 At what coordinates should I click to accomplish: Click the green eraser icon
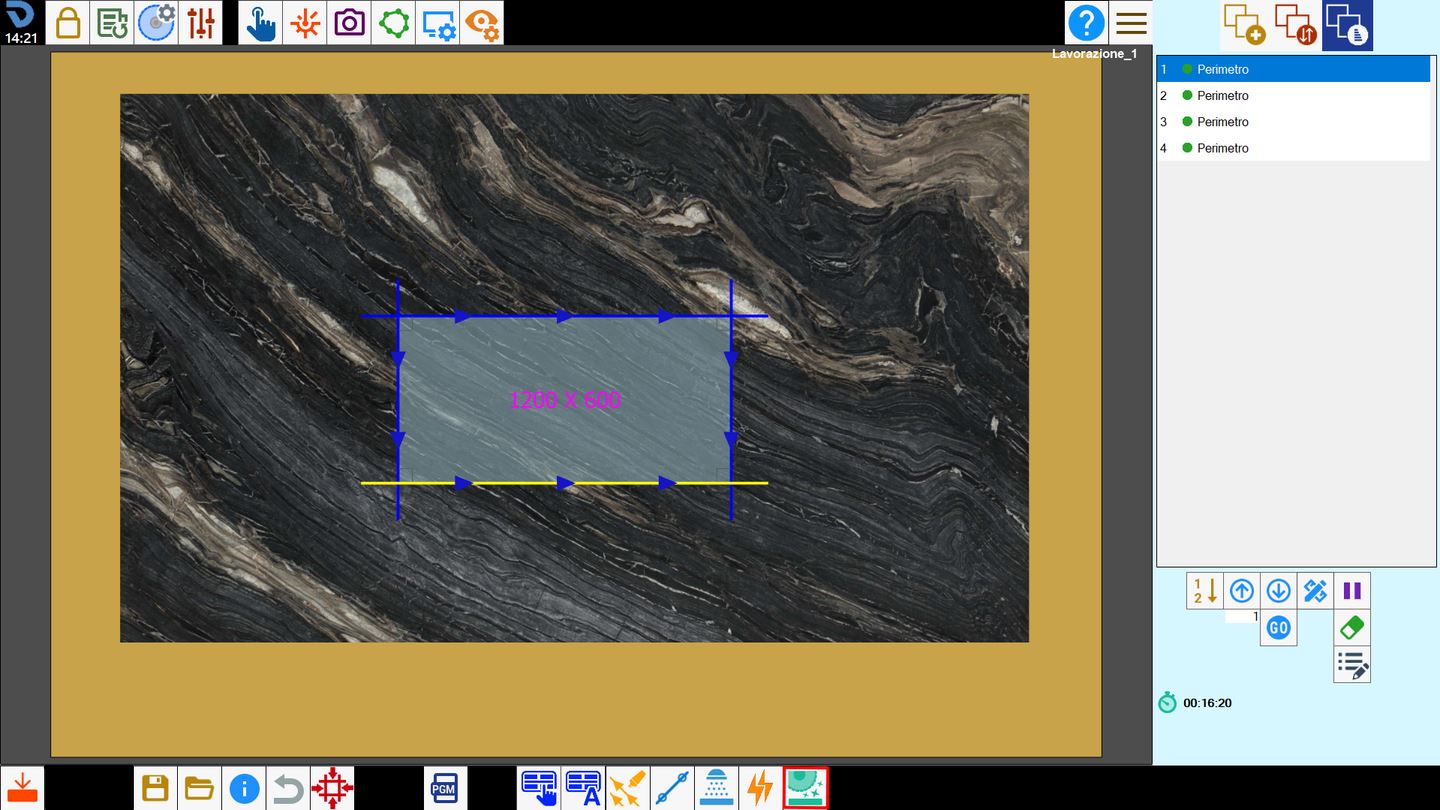point(1352,628)
